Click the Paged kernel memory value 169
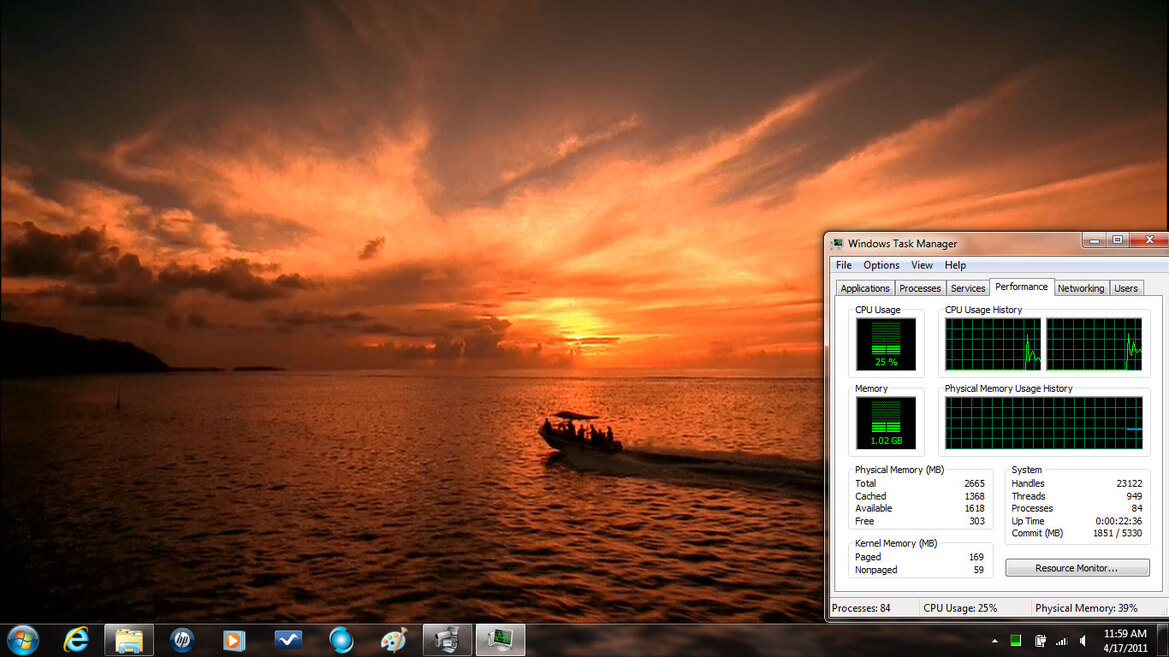1169x657 pixels. coord(976,556)
